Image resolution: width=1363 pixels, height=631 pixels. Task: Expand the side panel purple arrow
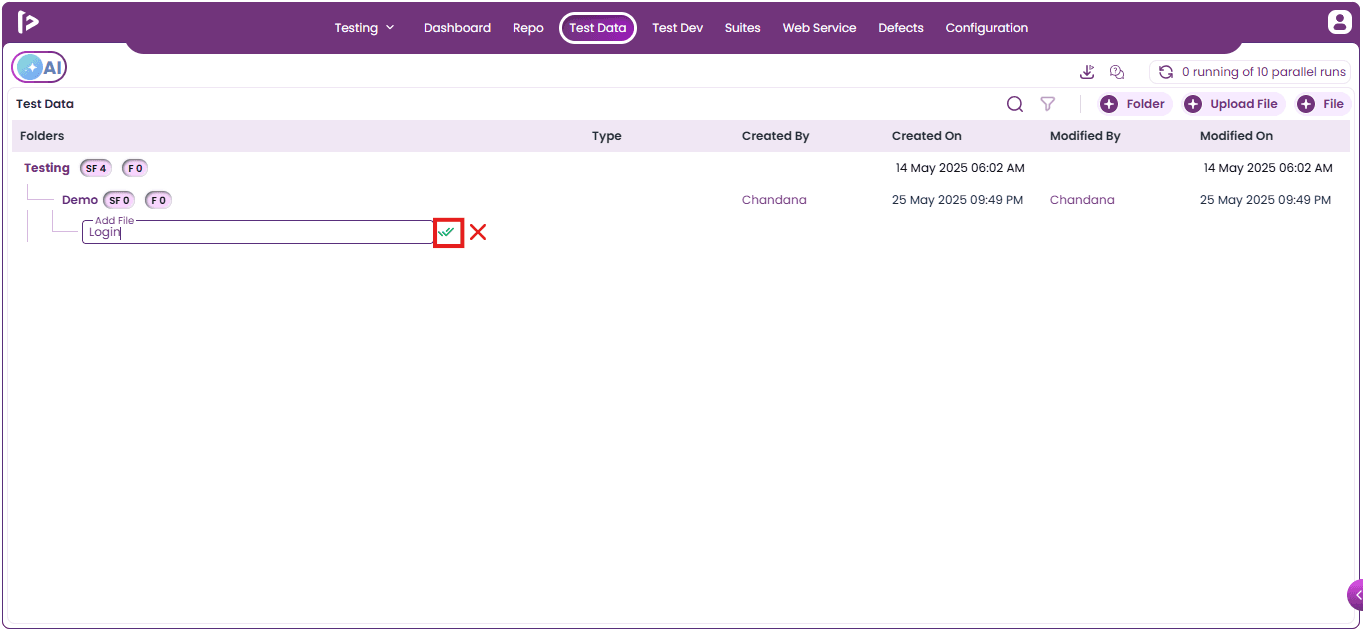tap(1356, 595)
